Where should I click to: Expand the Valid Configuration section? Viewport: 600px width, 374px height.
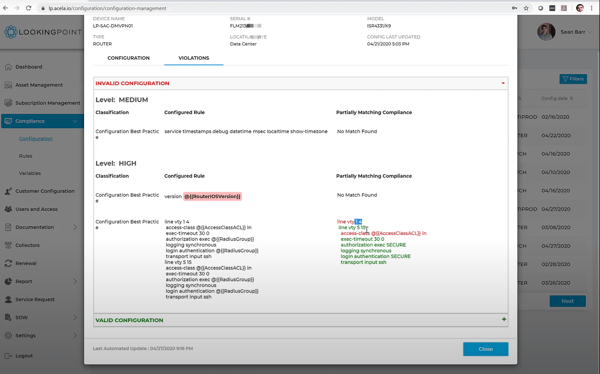(x=504, y=319)
